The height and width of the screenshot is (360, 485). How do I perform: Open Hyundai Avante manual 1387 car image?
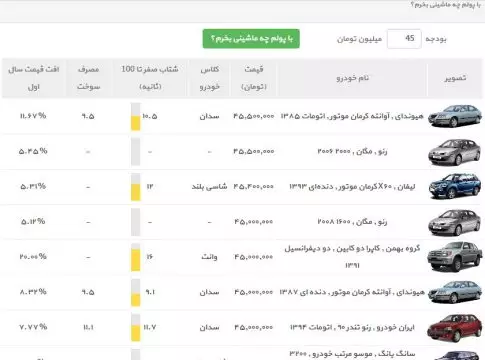pyautogui.click(x=455, y=292)
